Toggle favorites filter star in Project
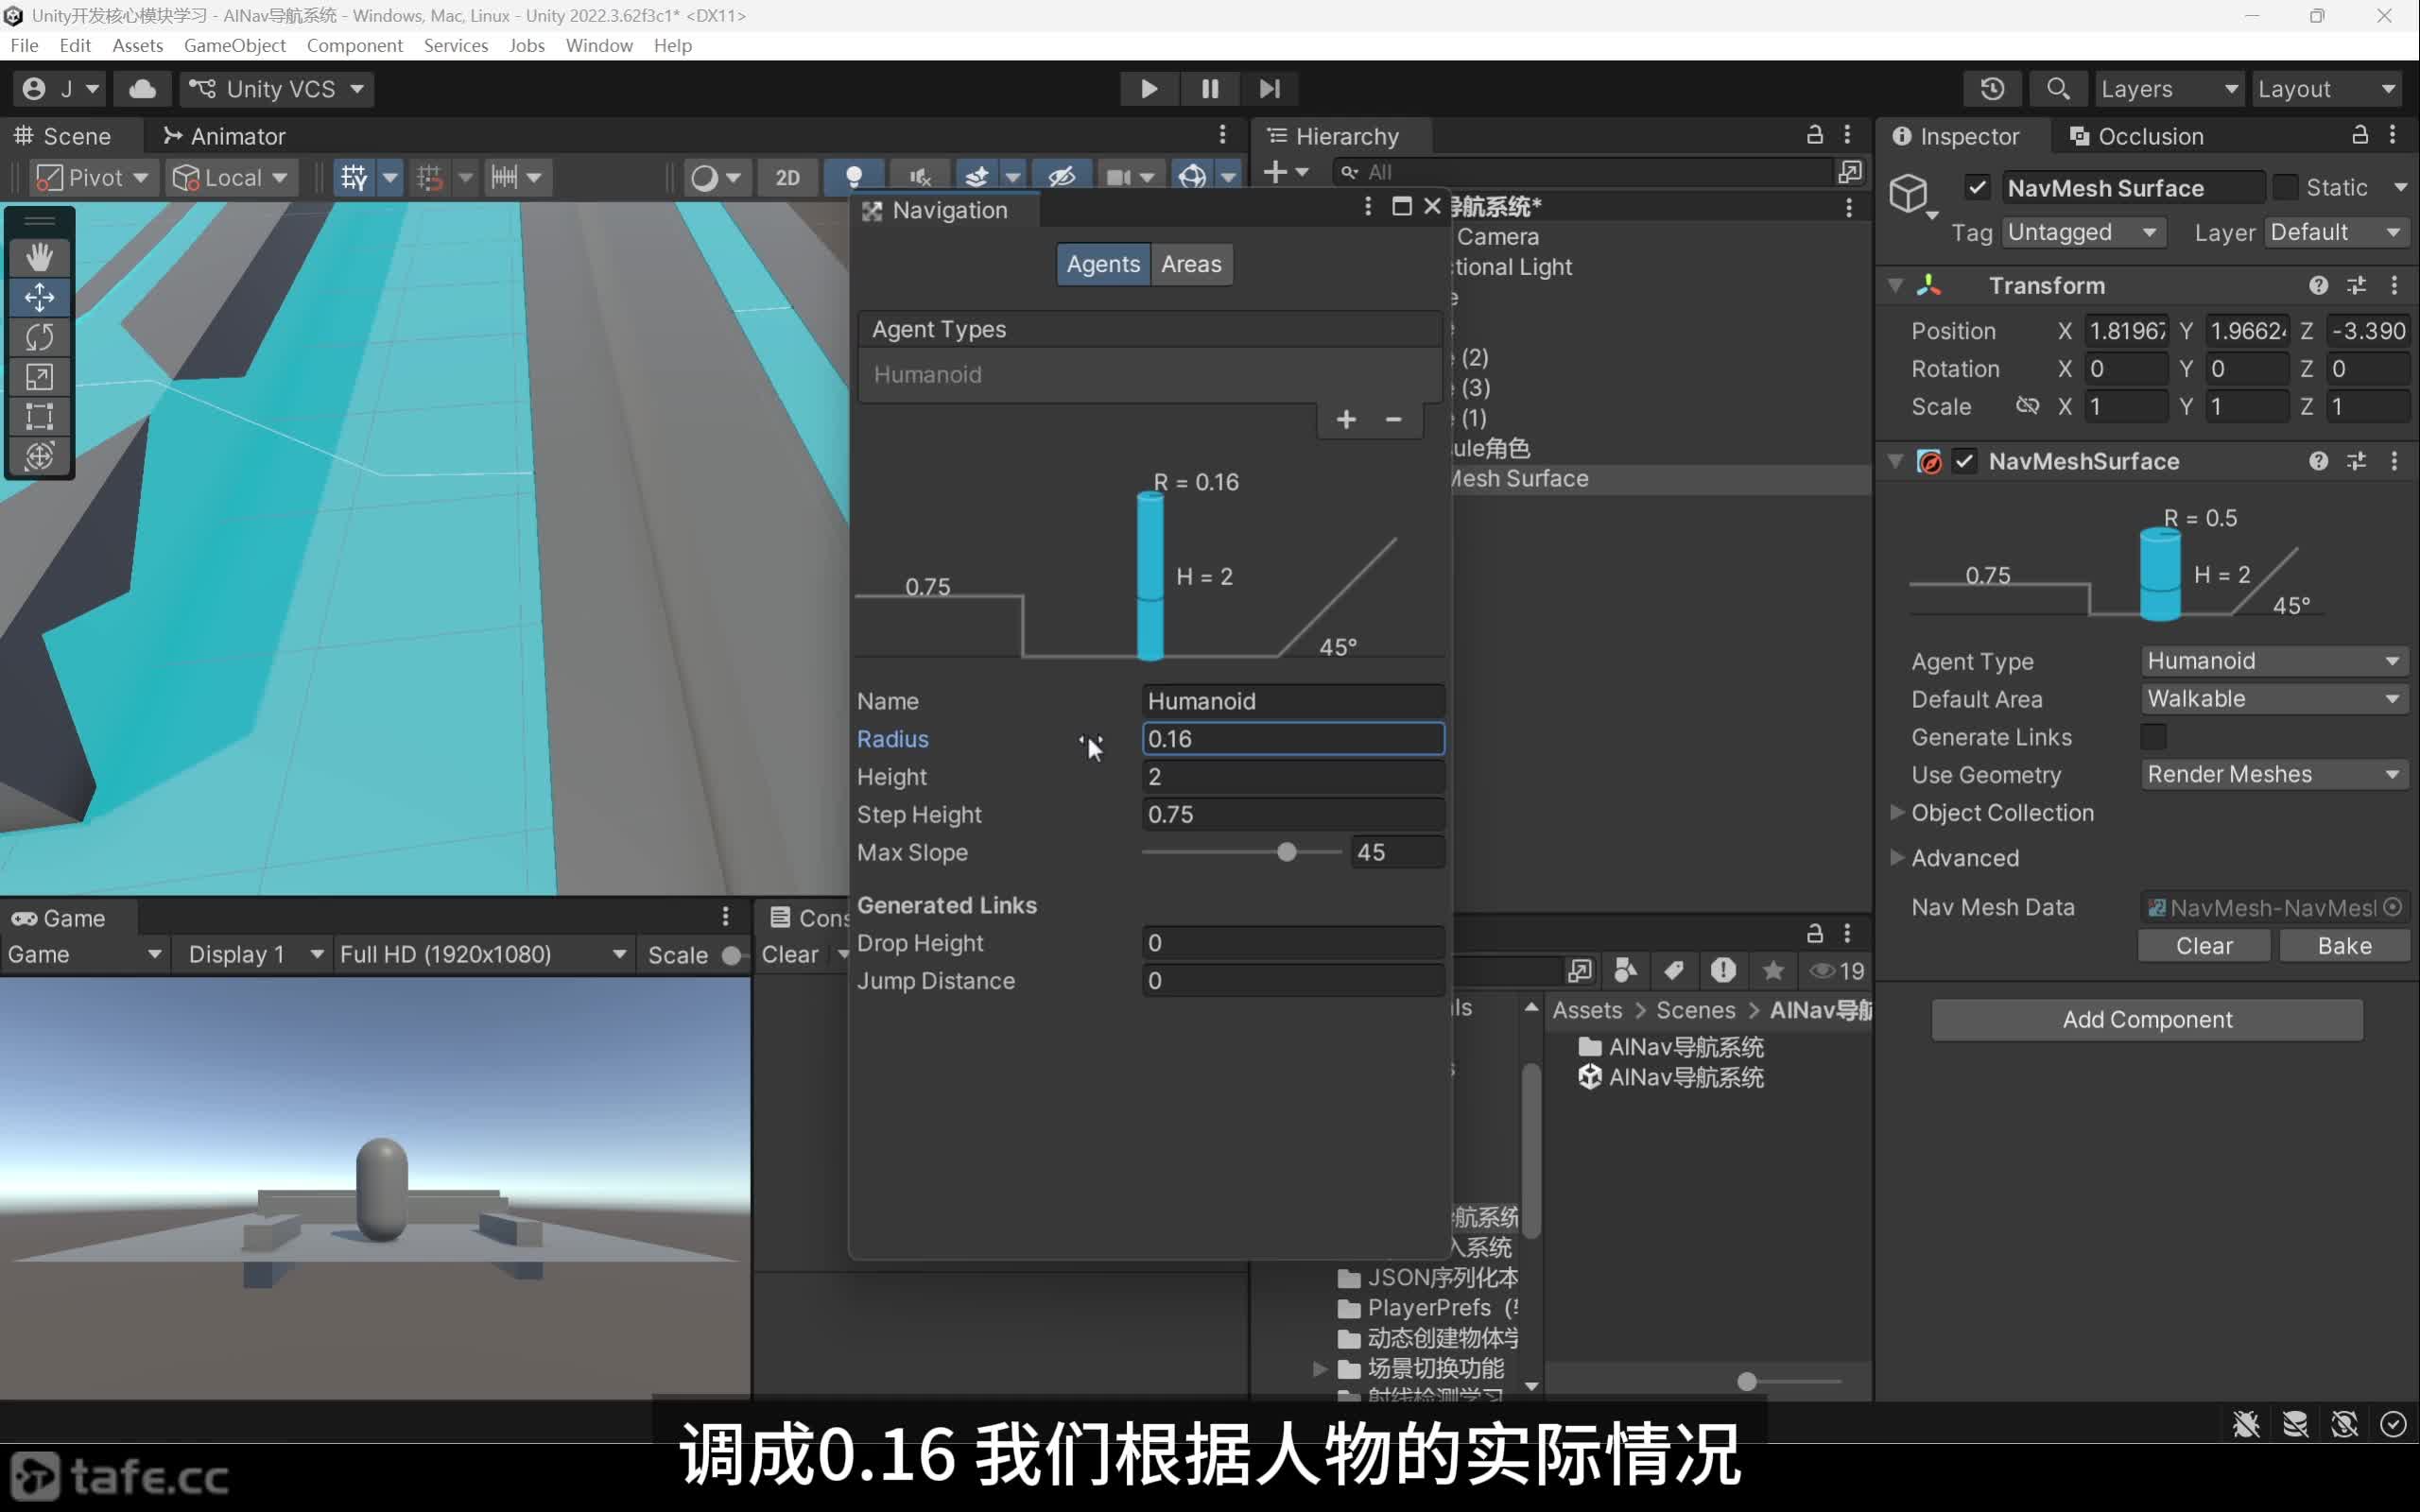Screen dimensions: 2420x1512 point(1773,971)
